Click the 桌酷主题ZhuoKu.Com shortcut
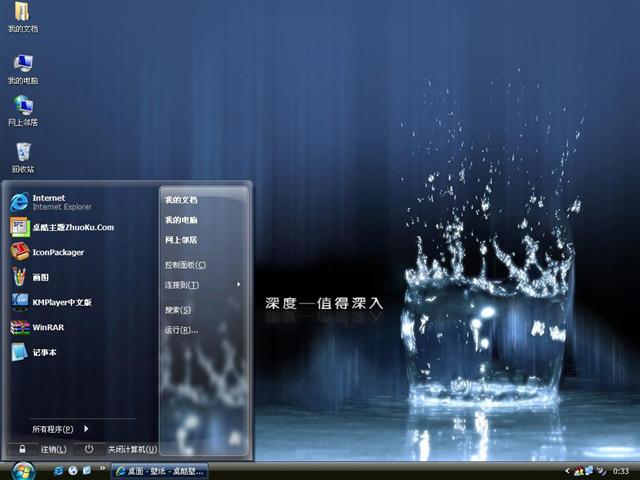 pyautogui.click(x=70, y=227)
